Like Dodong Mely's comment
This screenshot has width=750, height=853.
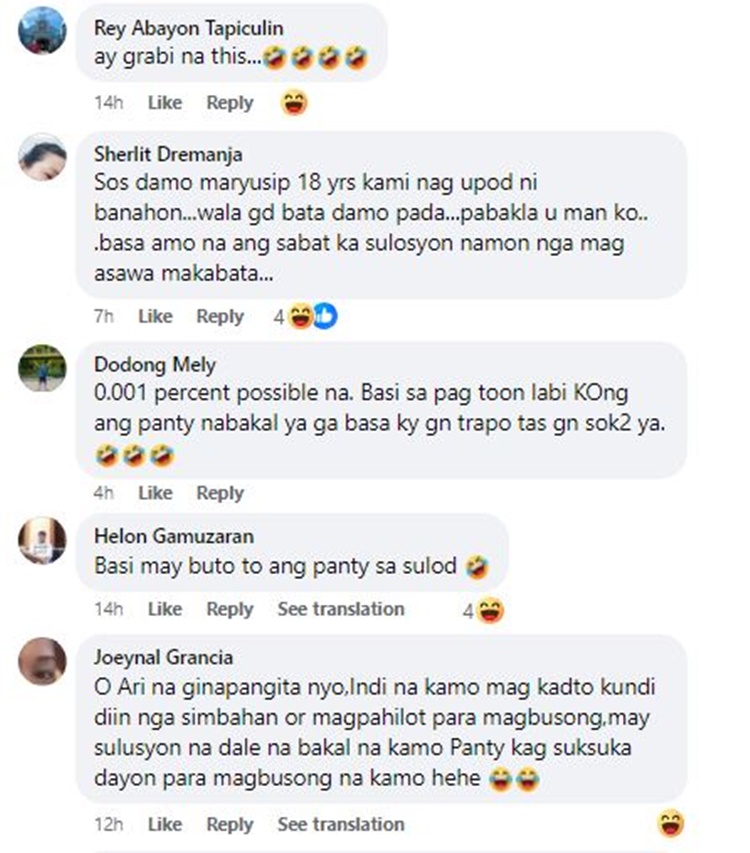coord(155,493)
